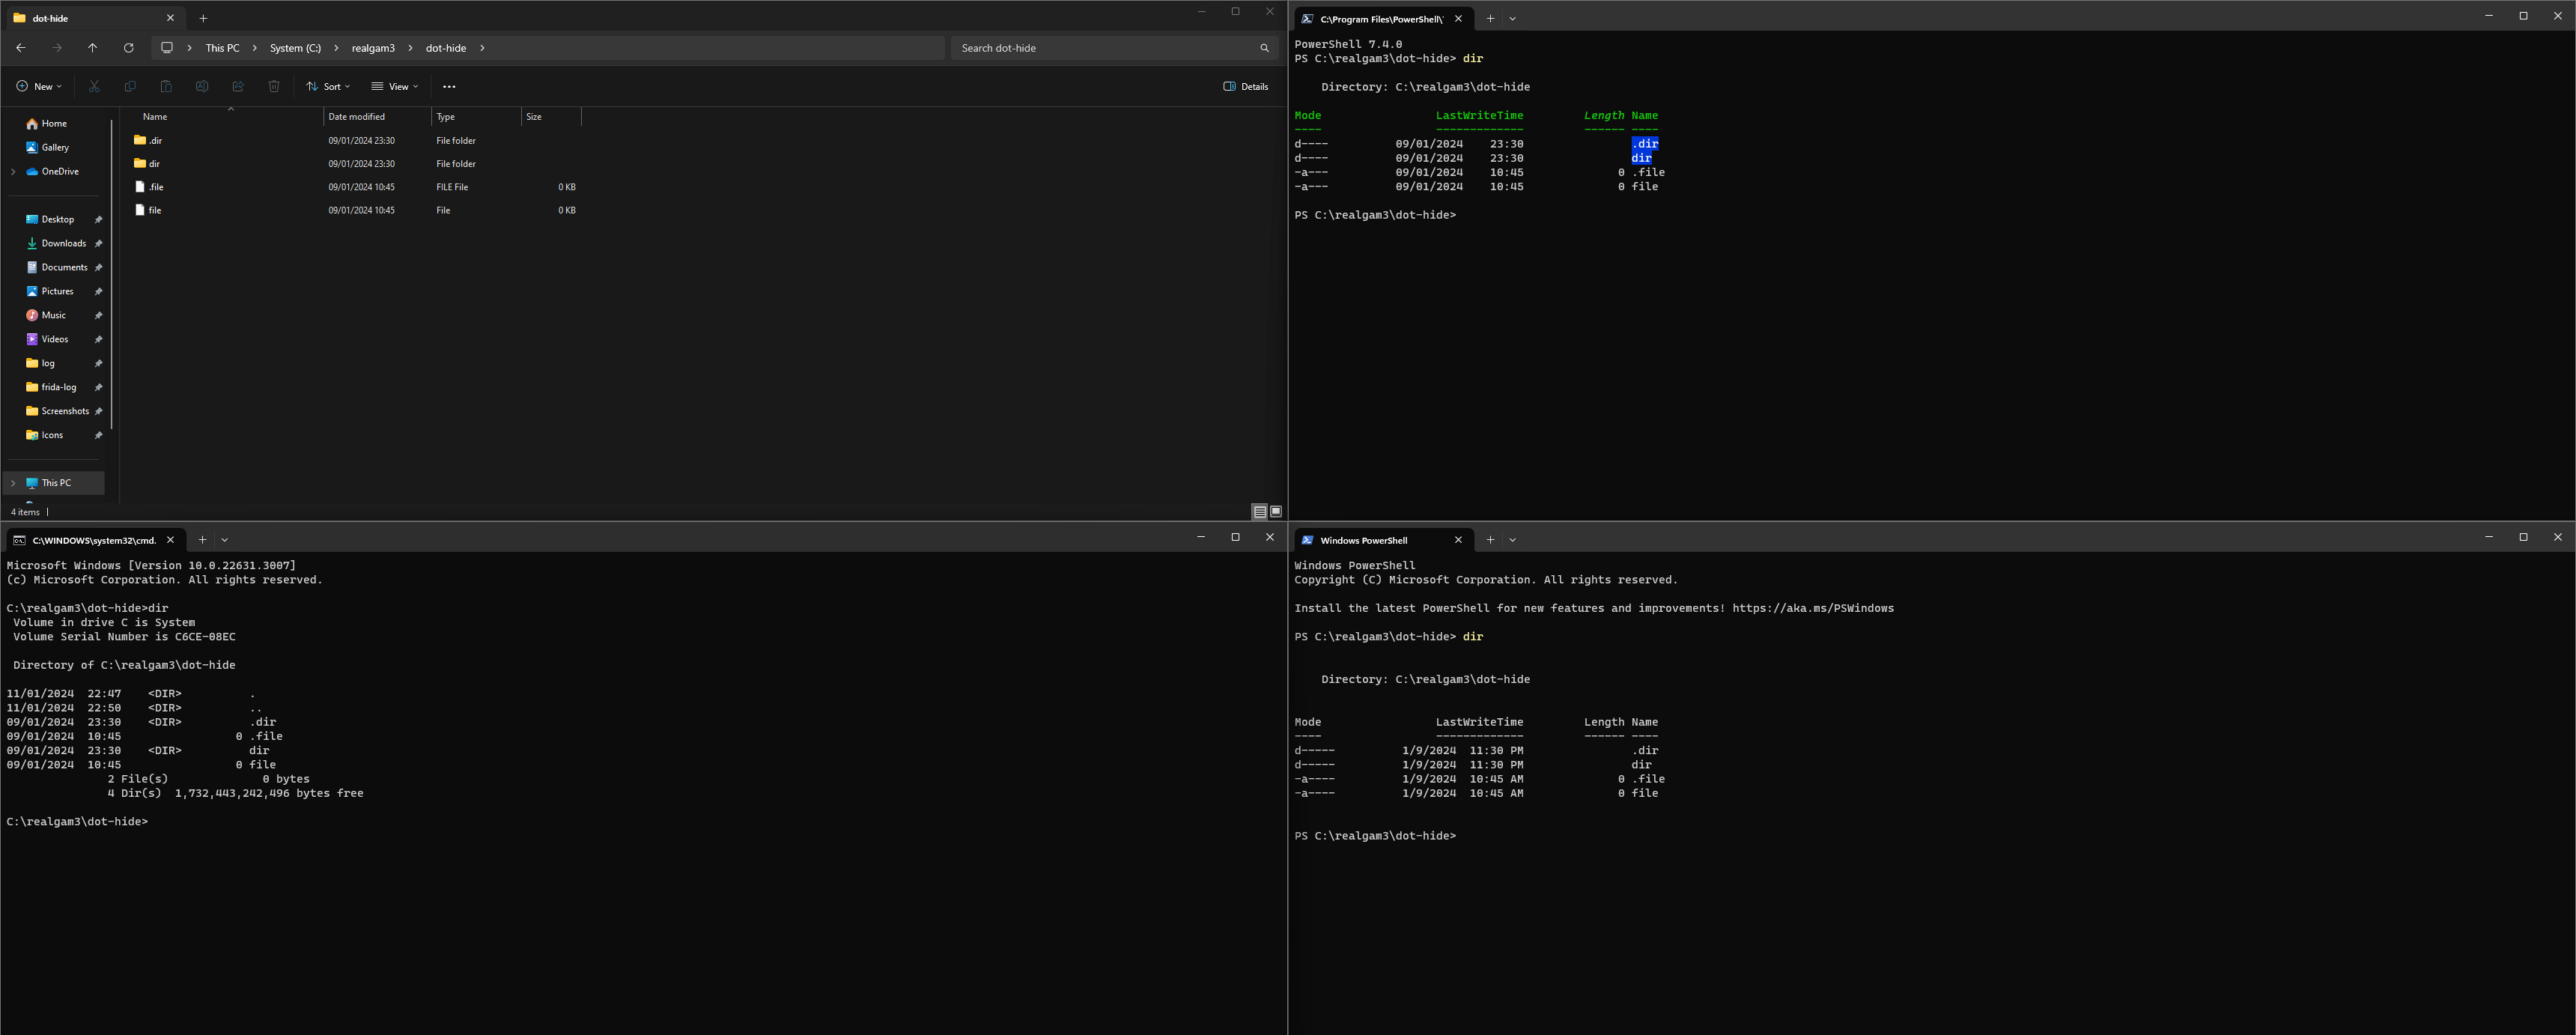This screenshot has width=2576, height=1035.
Task: Click the forward navigation arrow in Explorer
Action: [x=57, y=48]
